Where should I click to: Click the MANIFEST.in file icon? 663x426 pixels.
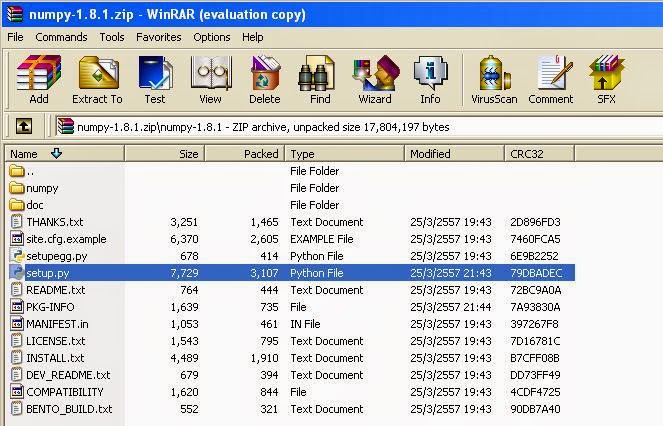click(16, 324)
